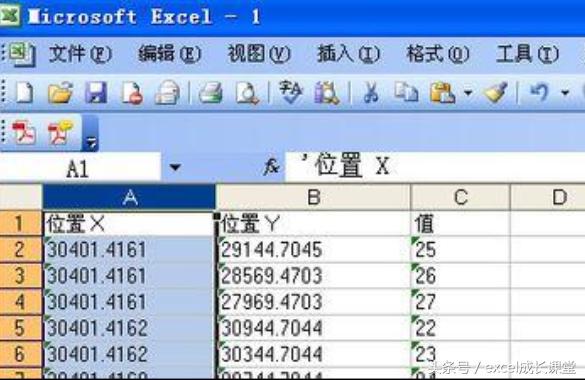Click cell C2 with value 25
This screenshot has width=585, height=380.
point(460,250)
